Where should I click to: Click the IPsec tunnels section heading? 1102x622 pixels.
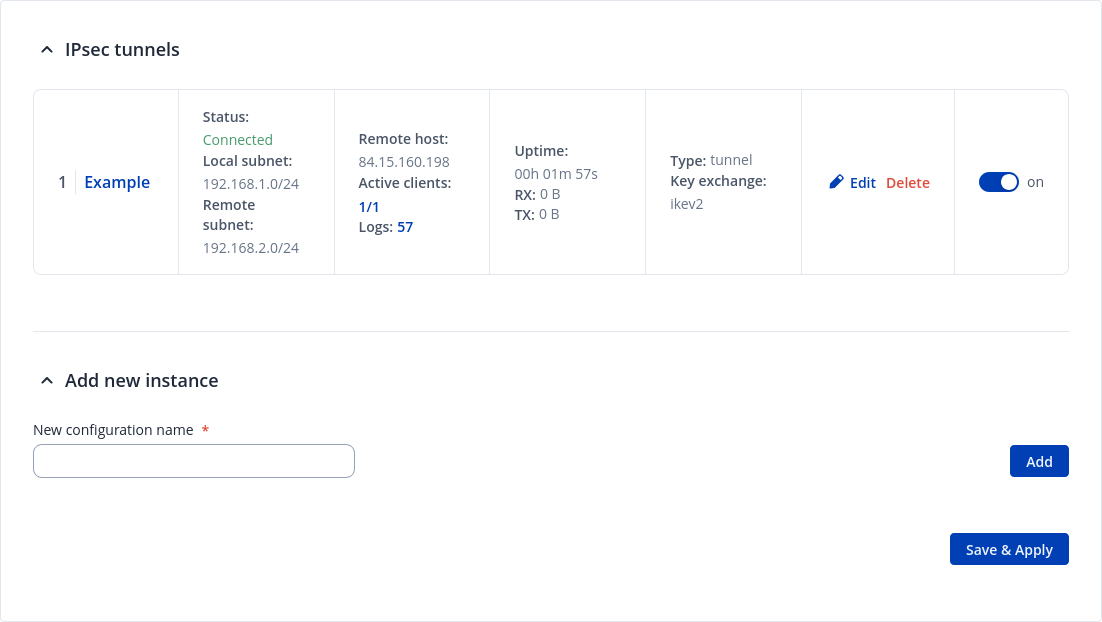(x=122, y=50)
